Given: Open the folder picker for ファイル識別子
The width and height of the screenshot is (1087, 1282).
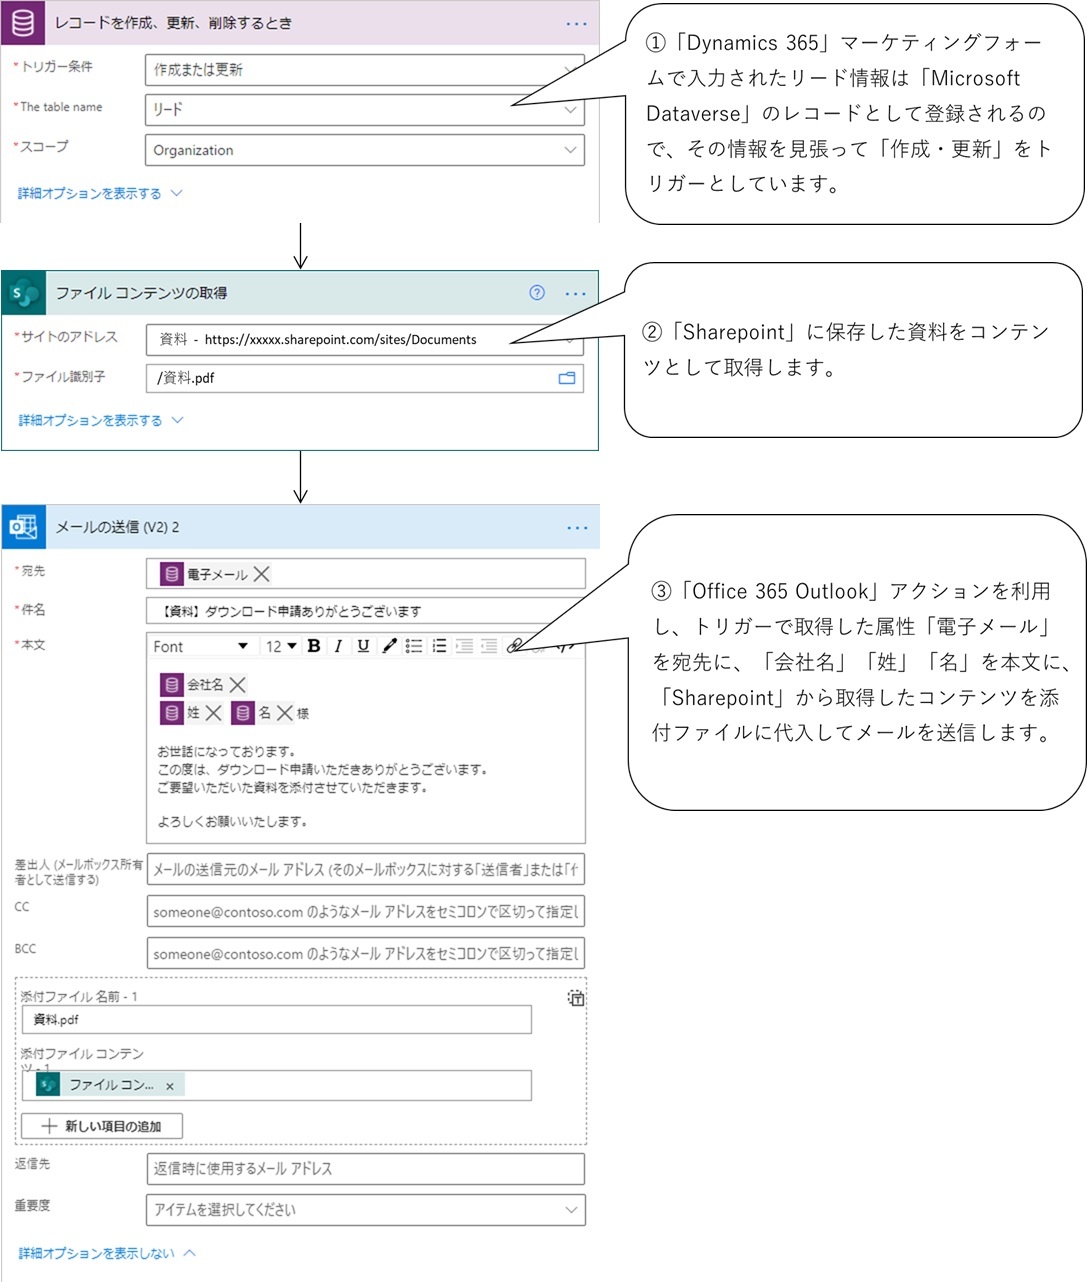Looking at the screenshot, I should tap(567, 378).
